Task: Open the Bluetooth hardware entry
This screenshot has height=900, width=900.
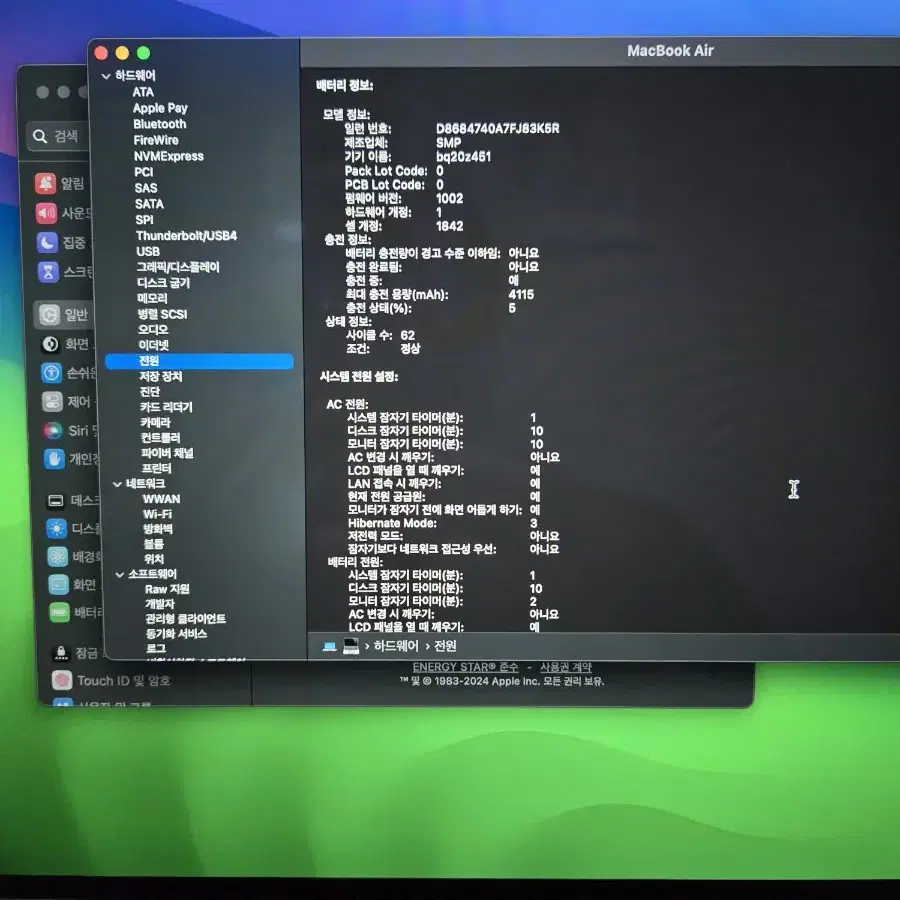Action: click(160, 124)
